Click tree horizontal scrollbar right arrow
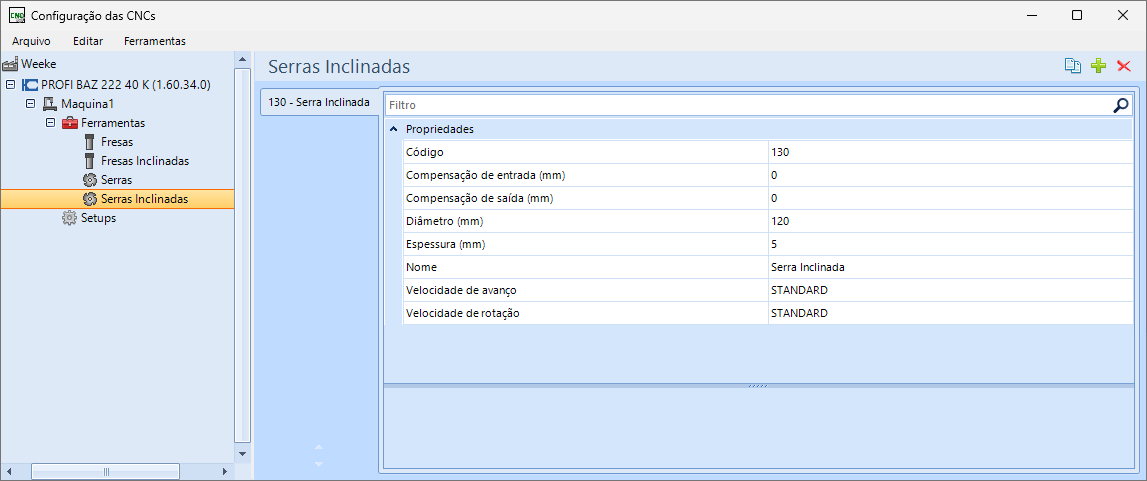Image resolution: width=1147 pixels, height=481 pixels. coord(225,471)
